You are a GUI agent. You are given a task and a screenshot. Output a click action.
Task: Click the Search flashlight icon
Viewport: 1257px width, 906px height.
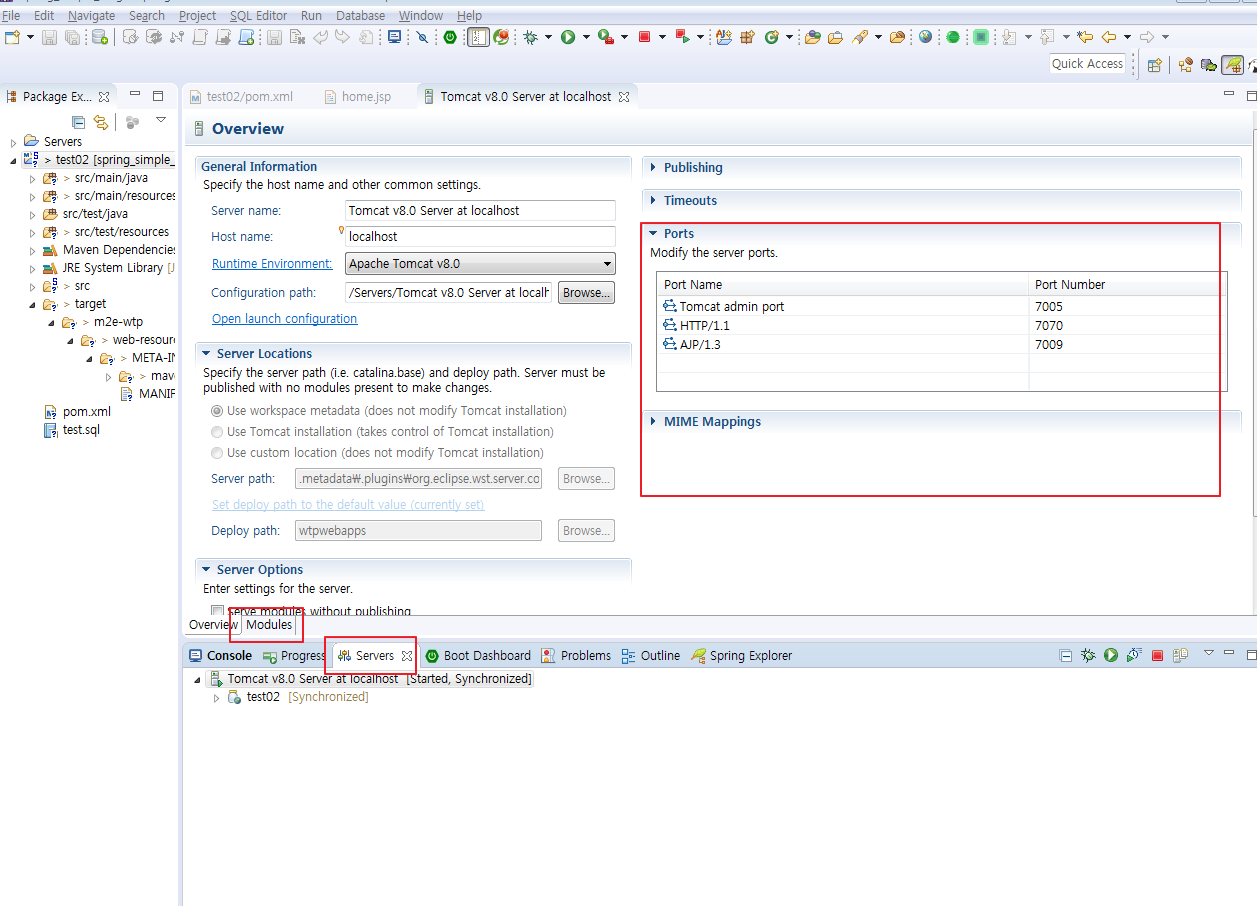pos(860,37)
